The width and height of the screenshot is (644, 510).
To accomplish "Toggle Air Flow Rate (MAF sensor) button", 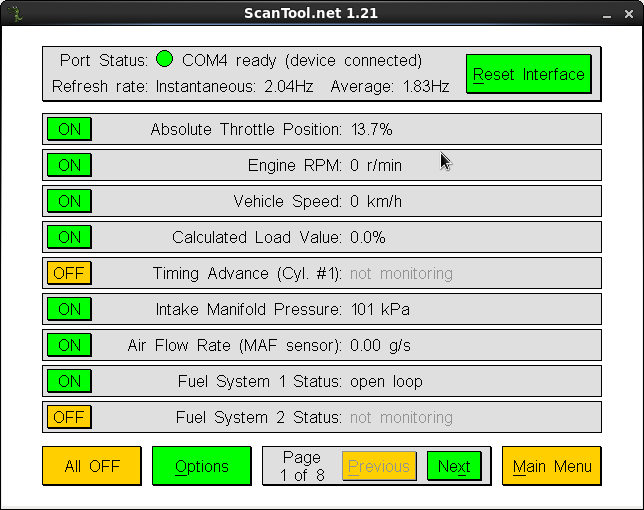I will pyautogui.click(x=69, y=345).
